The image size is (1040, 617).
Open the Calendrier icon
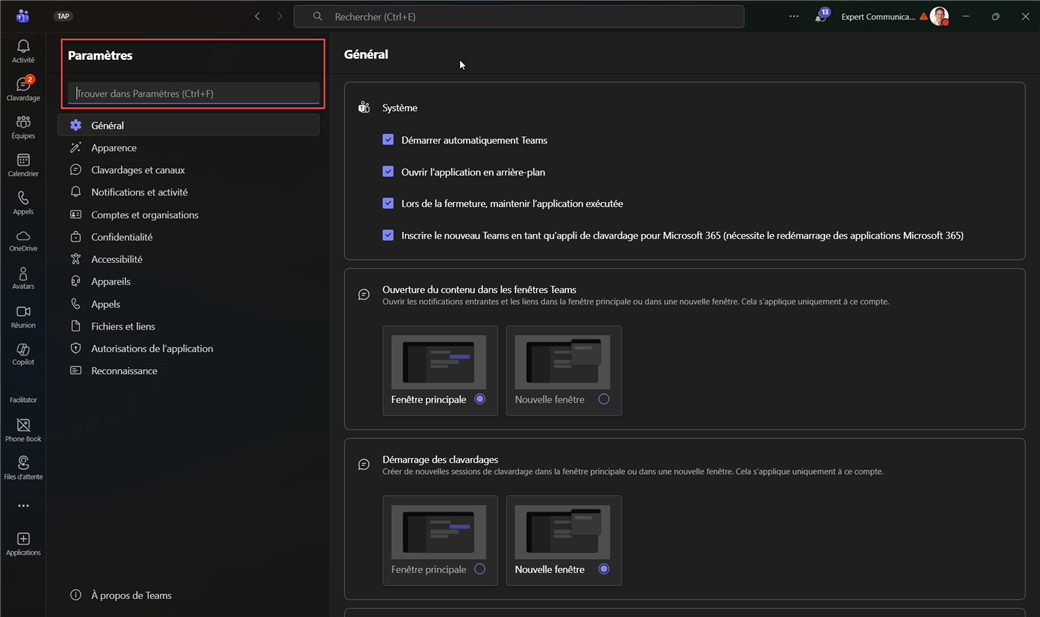(23, 164)
